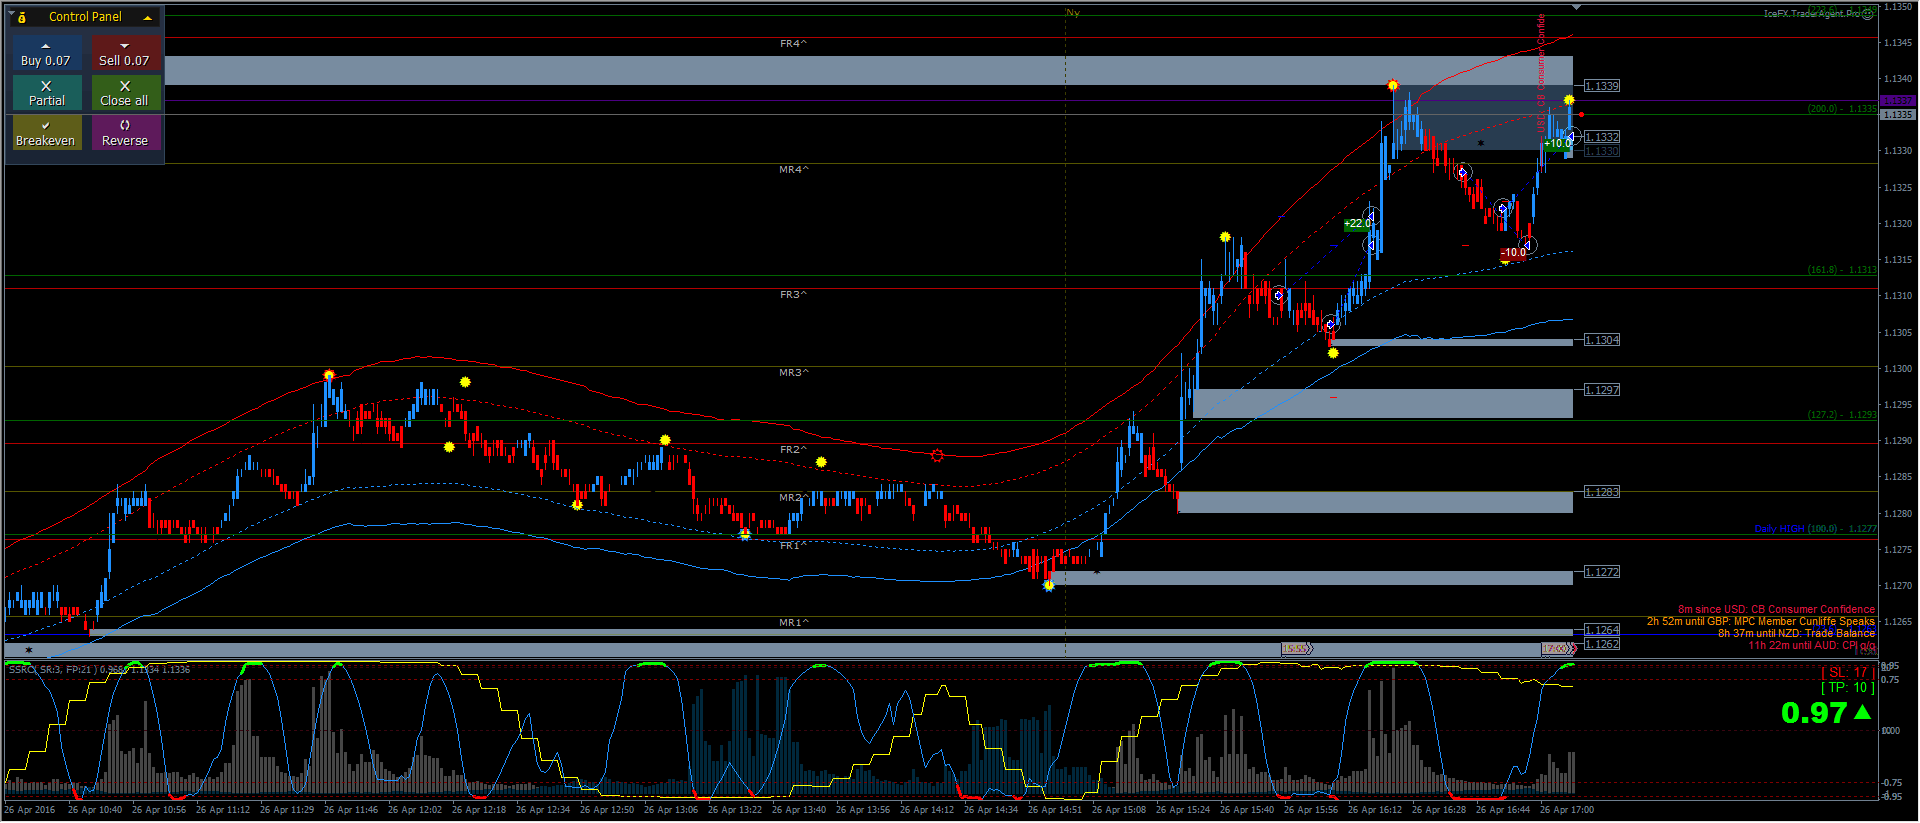Image resolution: width=1920 pixels, height=823 pixels.
Task: Click the 1.1297 zone price label
Action: 1602,390
